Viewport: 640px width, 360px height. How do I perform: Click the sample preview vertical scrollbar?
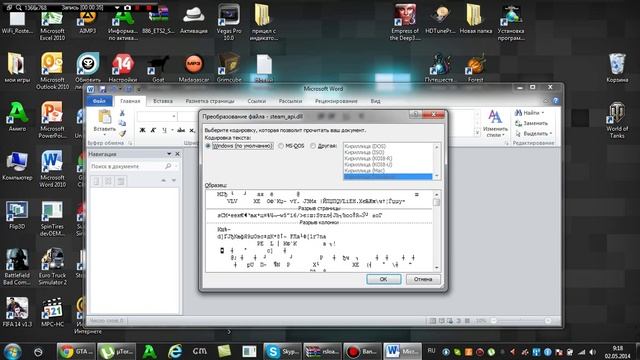pyautogui.click(x=436, y=231)
